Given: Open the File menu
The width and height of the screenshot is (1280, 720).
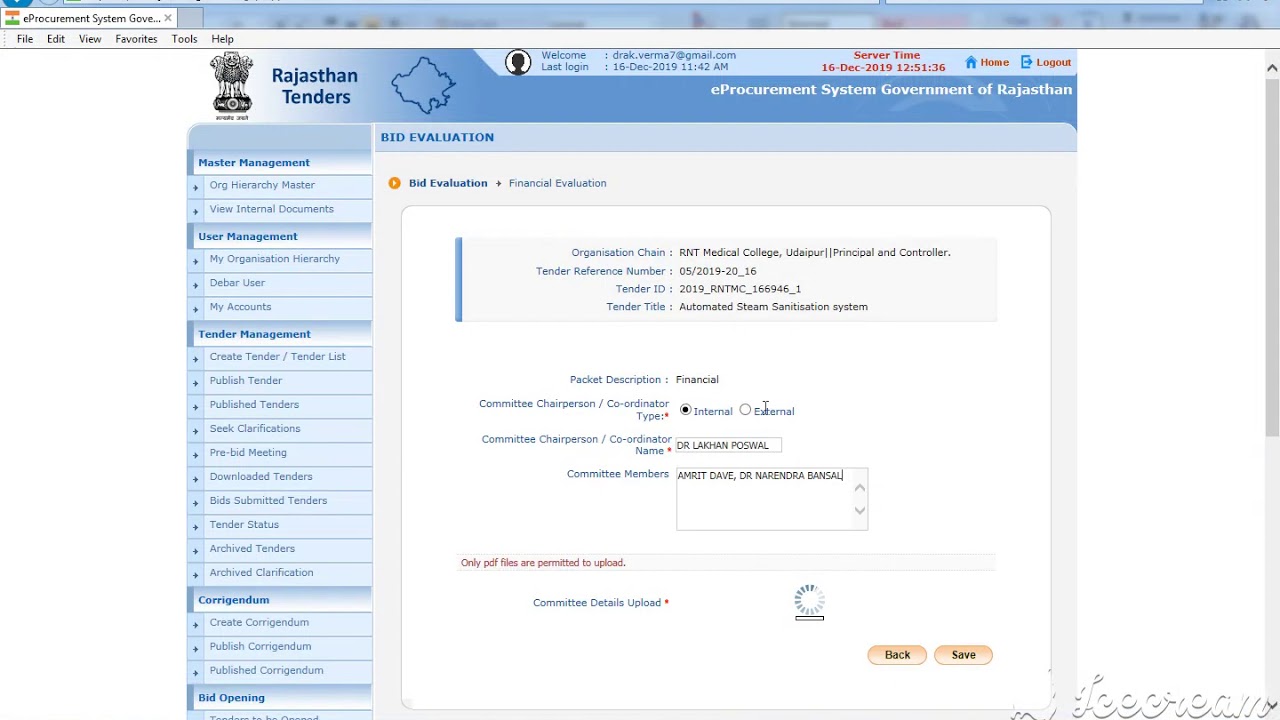Looking at the screenshot, I should (25, 39).
